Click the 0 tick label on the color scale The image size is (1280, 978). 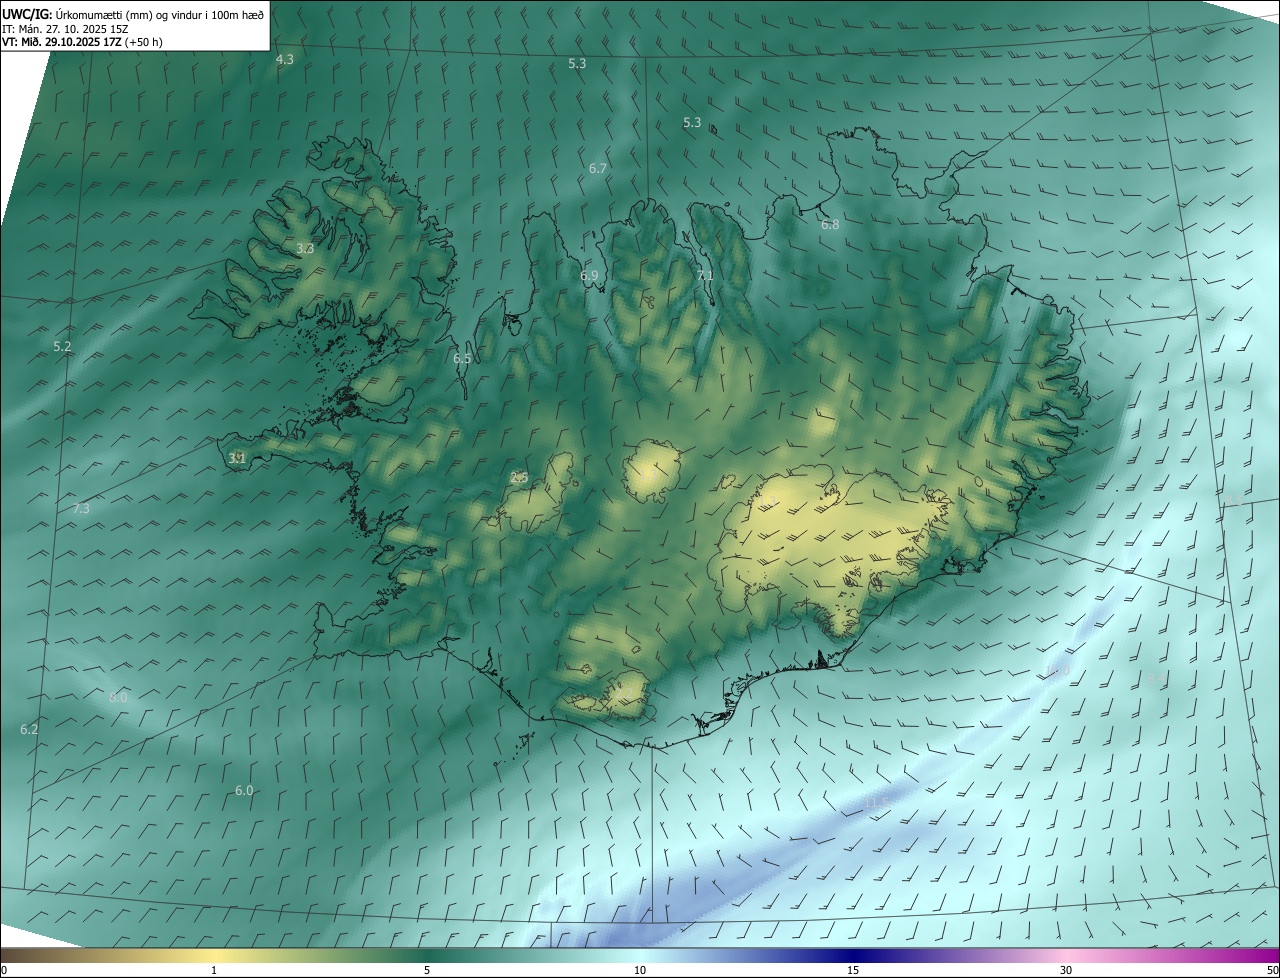click(x=4, y=970)
